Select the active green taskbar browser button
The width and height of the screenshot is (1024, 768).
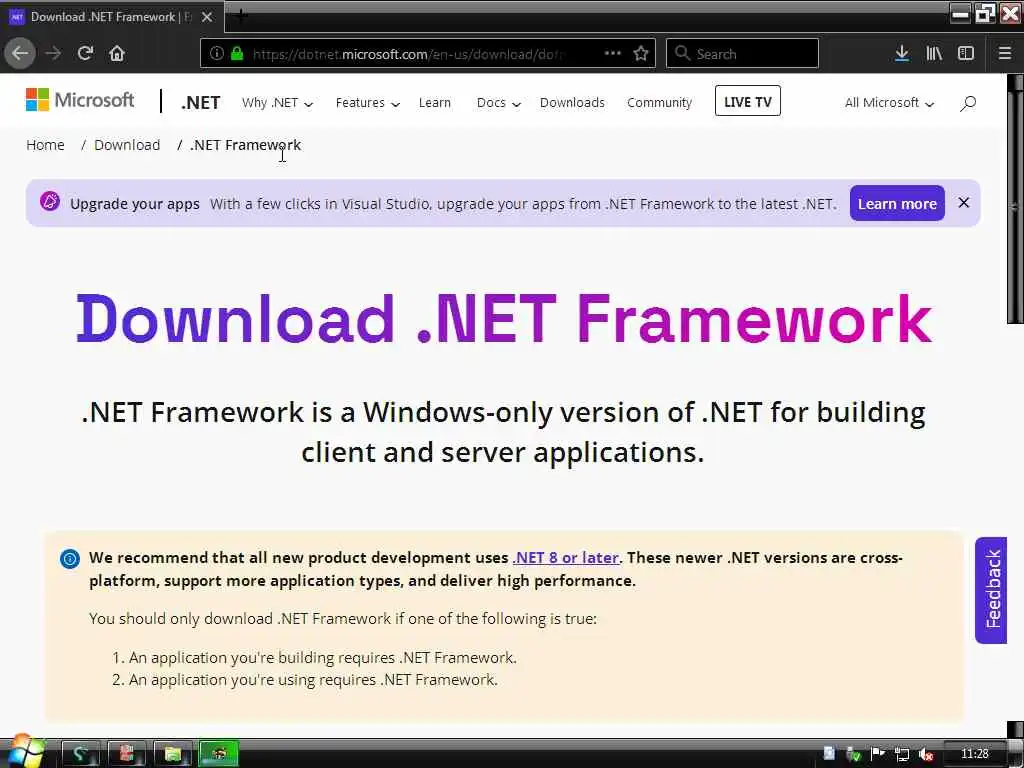[x=218, y=754]
